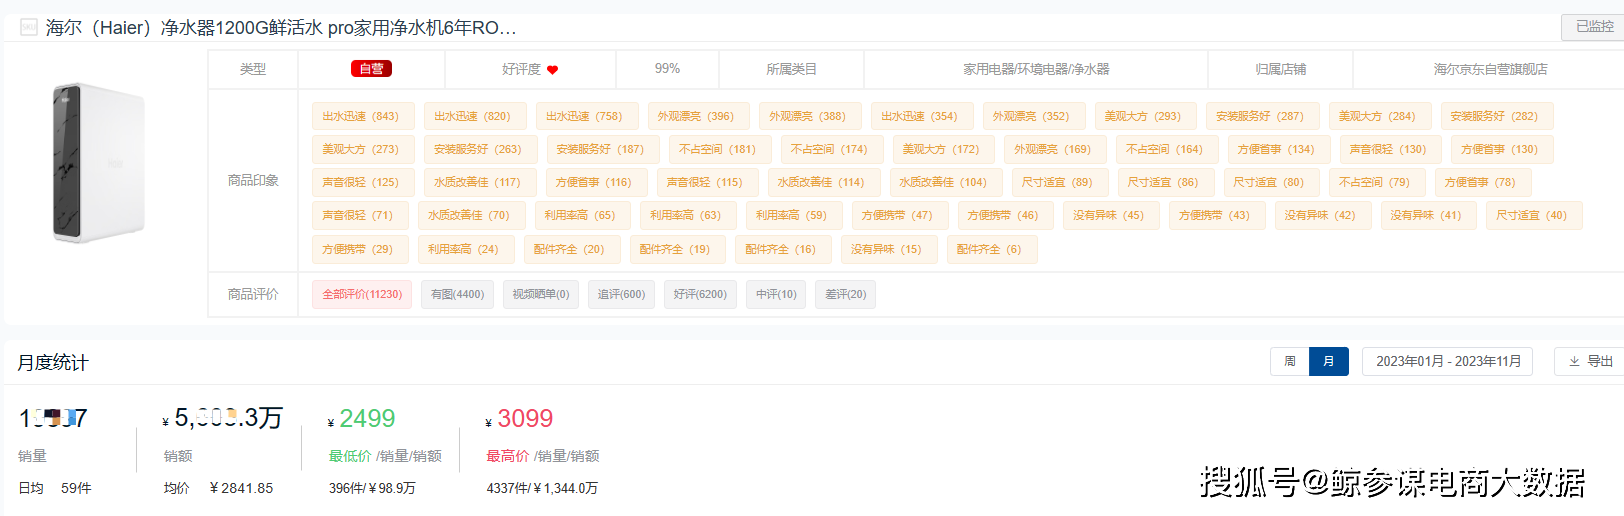Click the product title 海尔（Haier）净水器1200G
Viewport: 1624px width, 516px height.
281,28
